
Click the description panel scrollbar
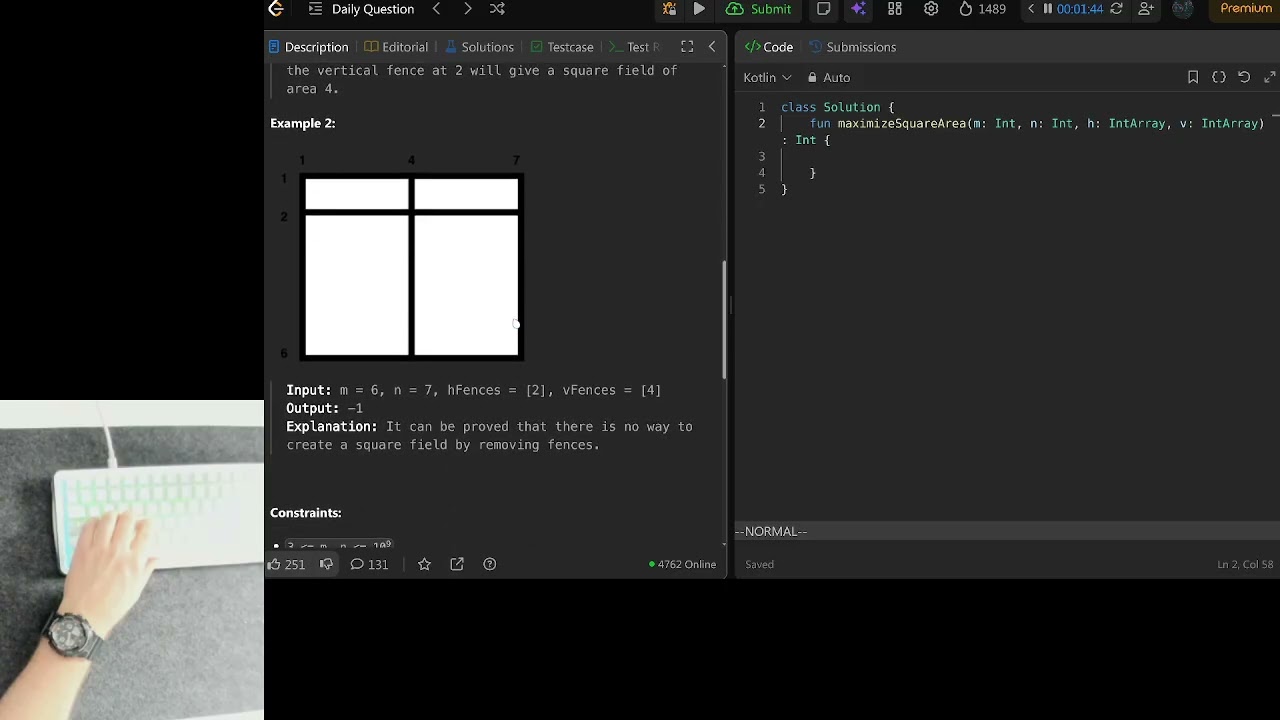point(725,319)
